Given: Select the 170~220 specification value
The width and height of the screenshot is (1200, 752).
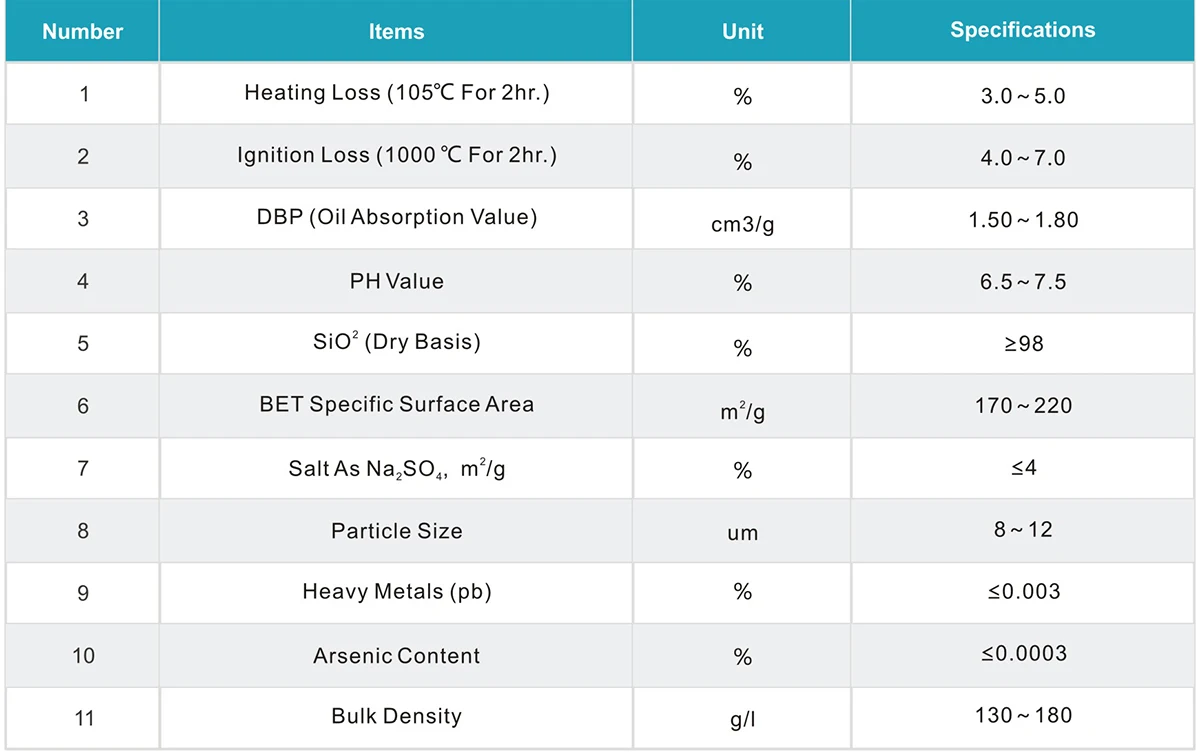Looking at the screenshot, I should 1022,406.
